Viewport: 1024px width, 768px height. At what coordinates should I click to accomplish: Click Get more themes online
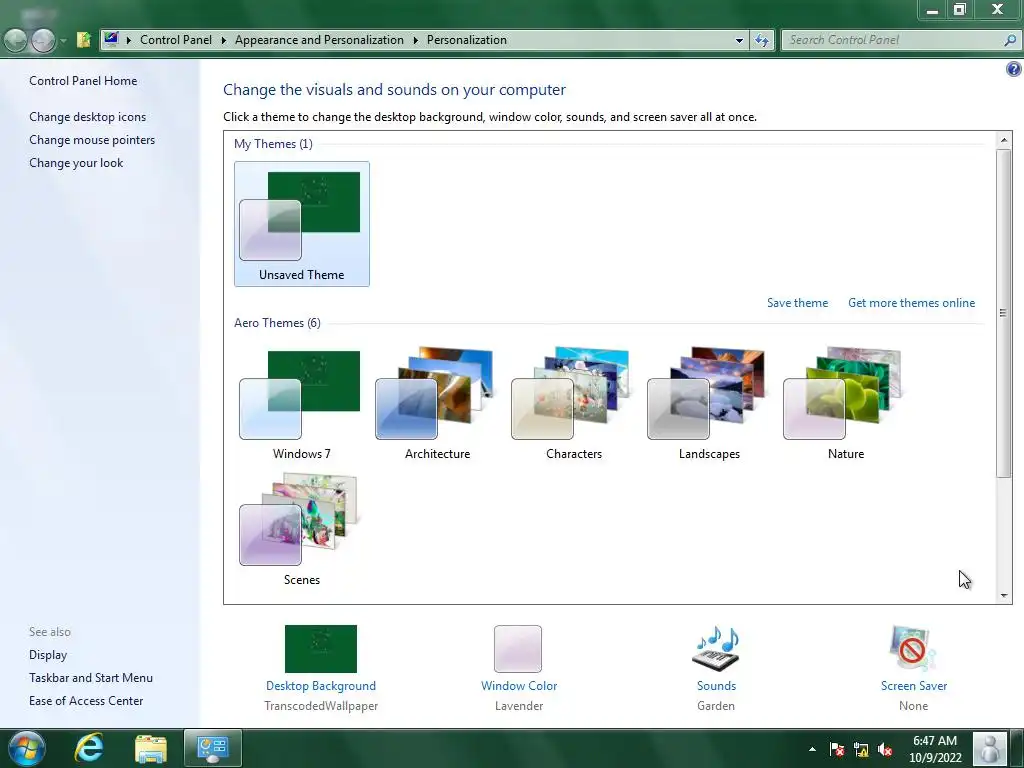point(912,302)
